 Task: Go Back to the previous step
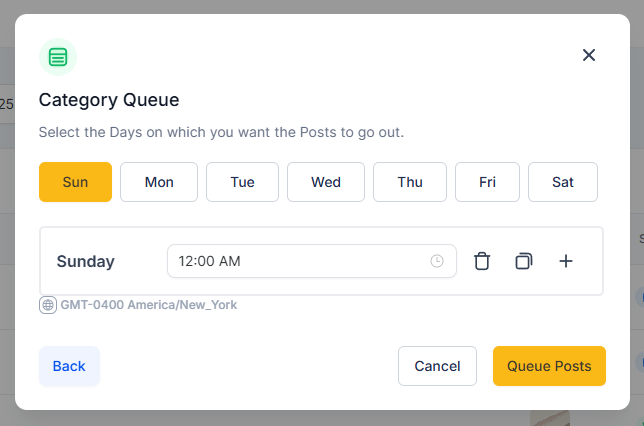tap(69, 366)
